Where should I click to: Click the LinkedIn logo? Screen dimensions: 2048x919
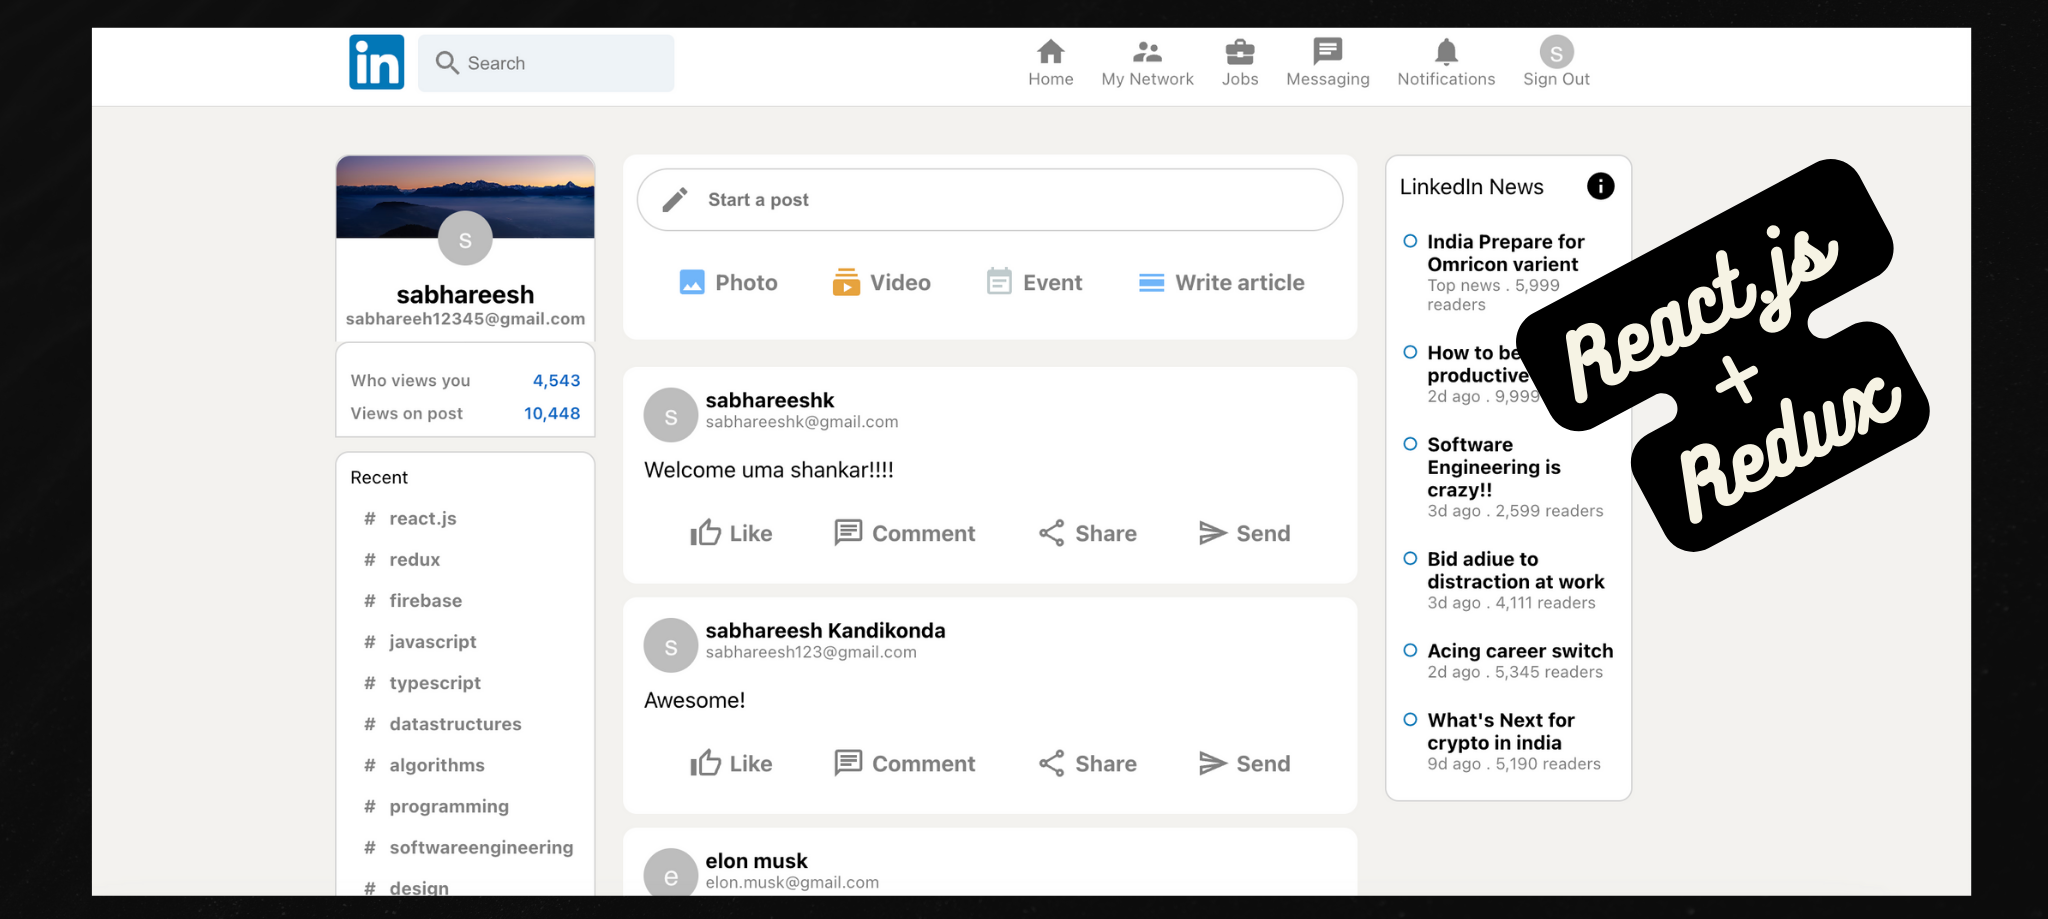376,61
